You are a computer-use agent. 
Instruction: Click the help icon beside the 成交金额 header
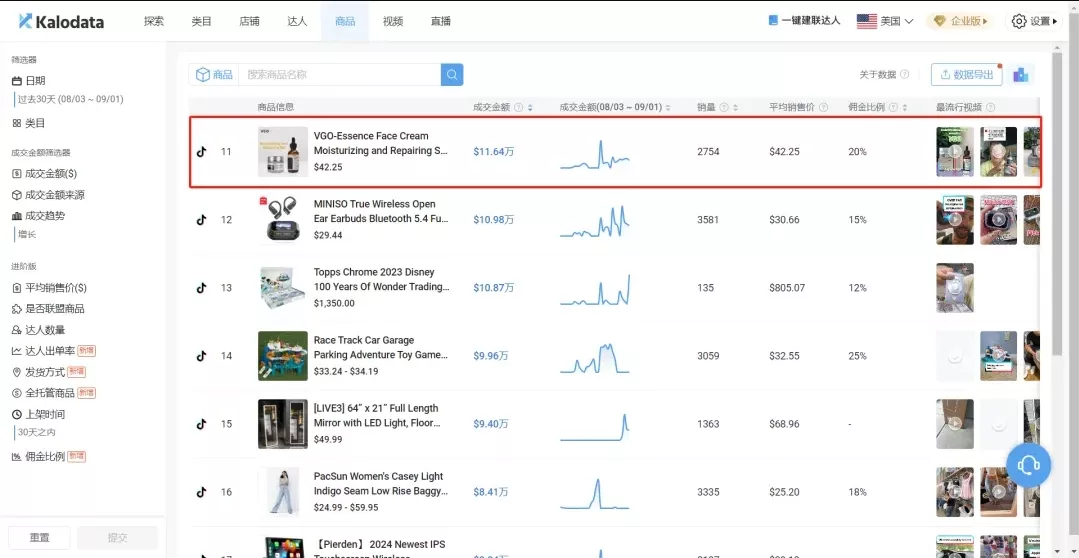click(519, 107)
